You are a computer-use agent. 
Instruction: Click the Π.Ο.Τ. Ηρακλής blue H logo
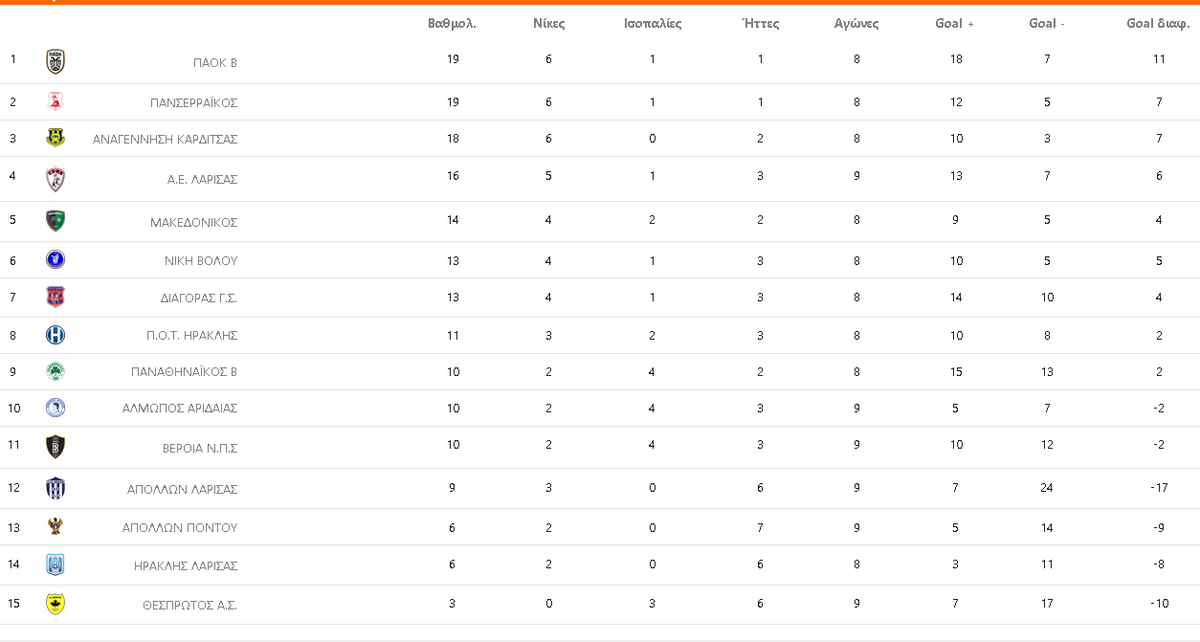click(56, 335)
